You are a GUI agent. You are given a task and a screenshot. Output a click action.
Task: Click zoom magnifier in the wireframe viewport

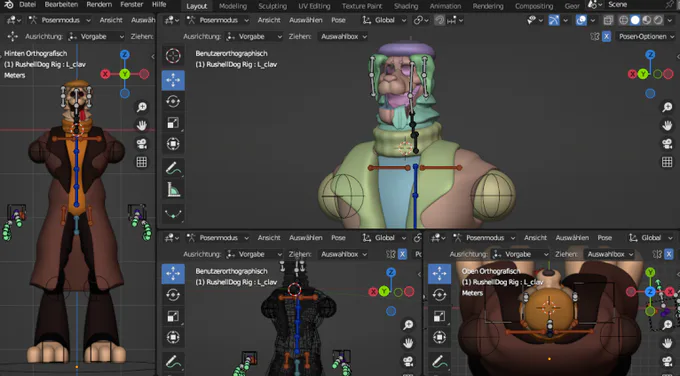[x=408, y=324]
